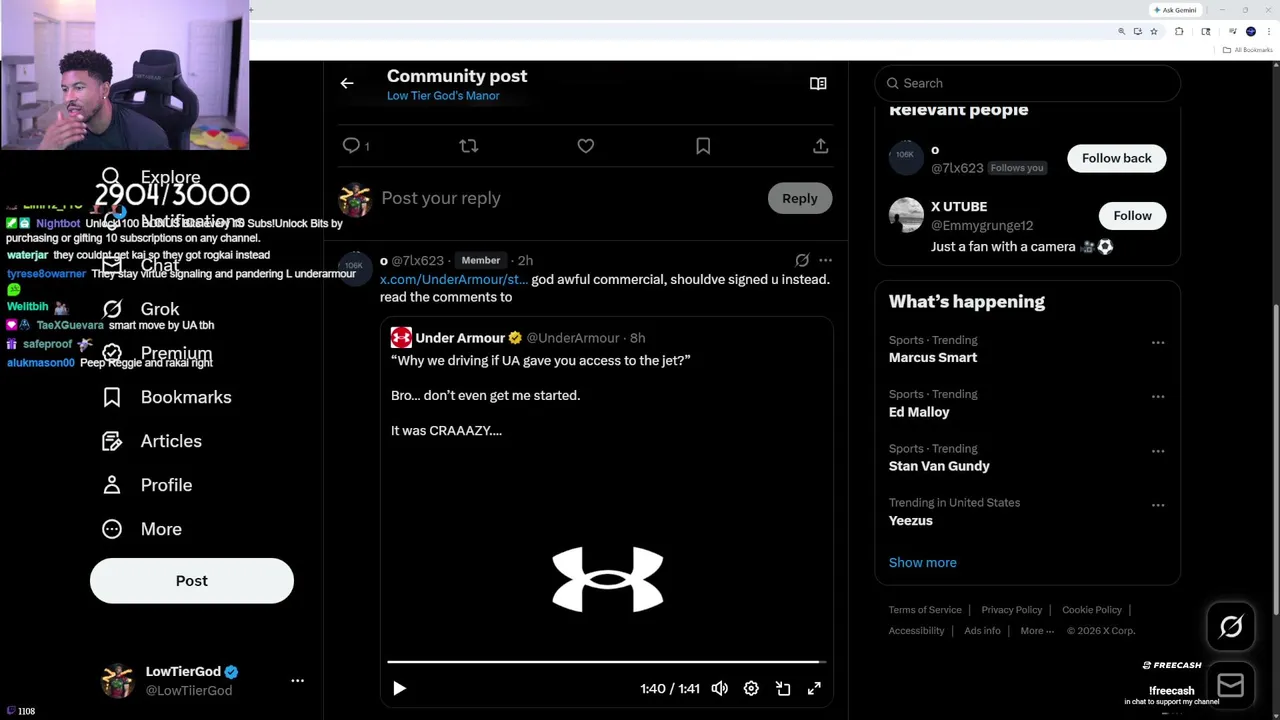The image size is (1280, 720).
Task: Open X UTUBE avatar in Relevant people
Action: pos(906,215)
